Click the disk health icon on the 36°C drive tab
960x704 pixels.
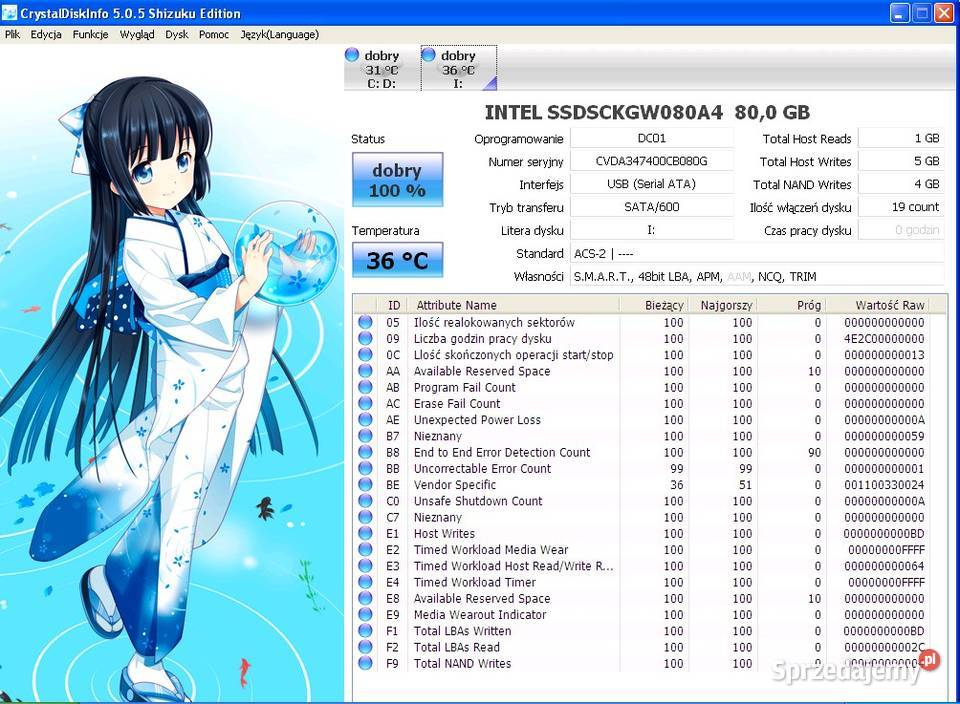pyautogui.click(x=429, y=56)
